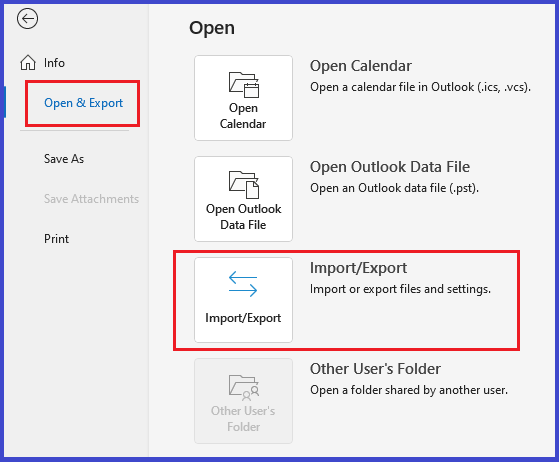Launch the Import/Export tile button label
The image size is (559, 462).
click(243, 318)
